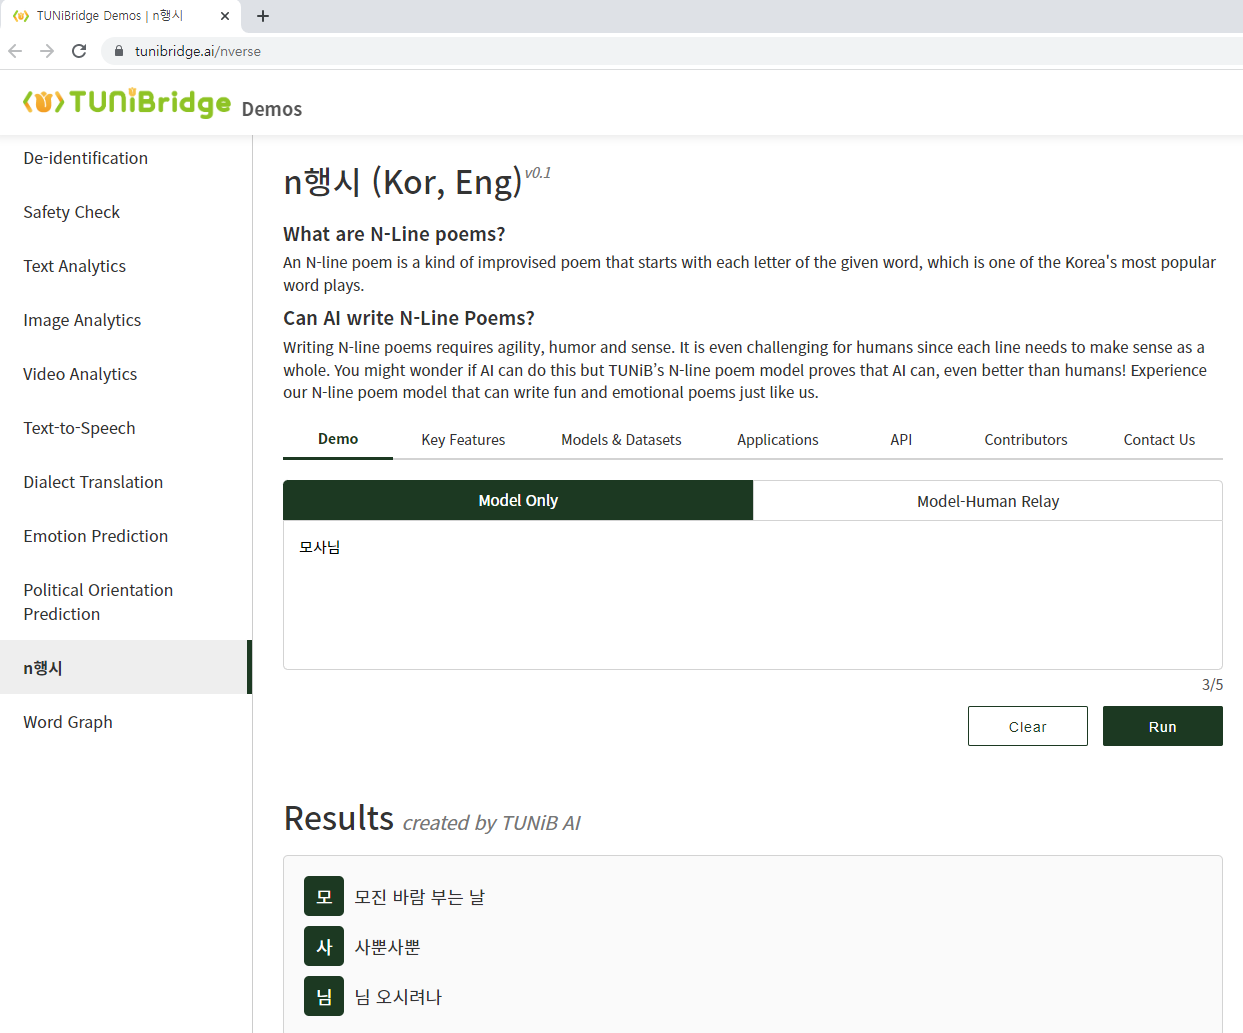Open the Contact Us tab

pyautogui.click(x=1159, y=440)
